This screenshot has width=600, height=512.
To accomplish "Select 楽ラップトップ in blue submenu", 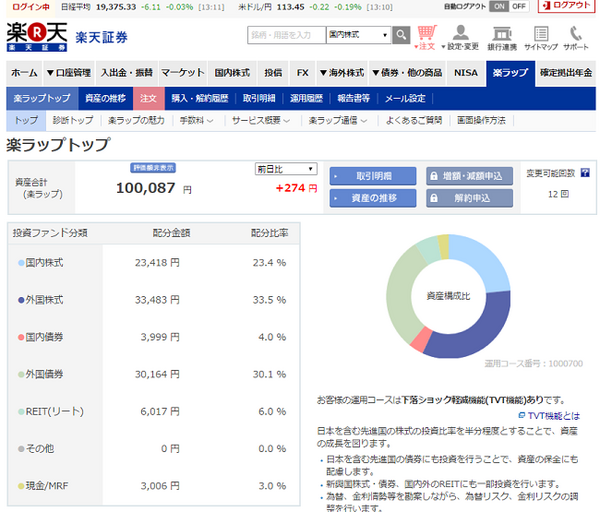I will tap(42, 98).
